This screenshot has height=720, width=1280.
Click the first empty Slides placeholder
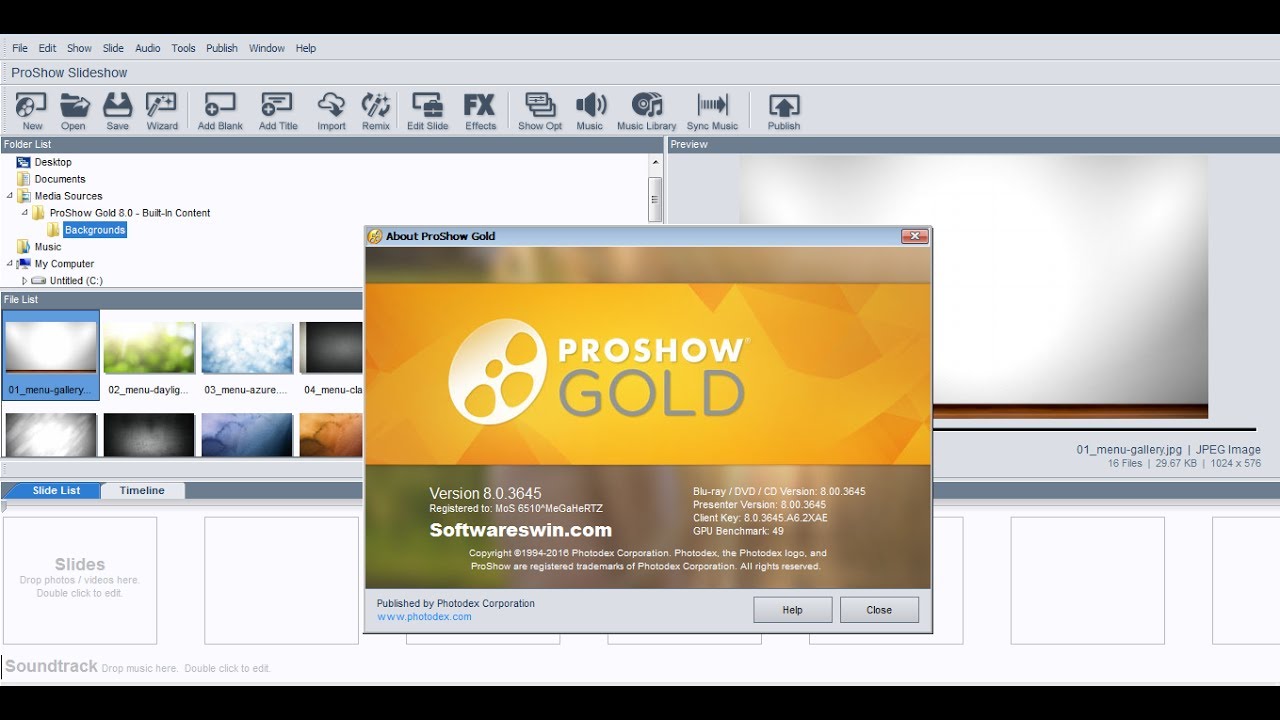pyautogui.click(x=80, y=580)
